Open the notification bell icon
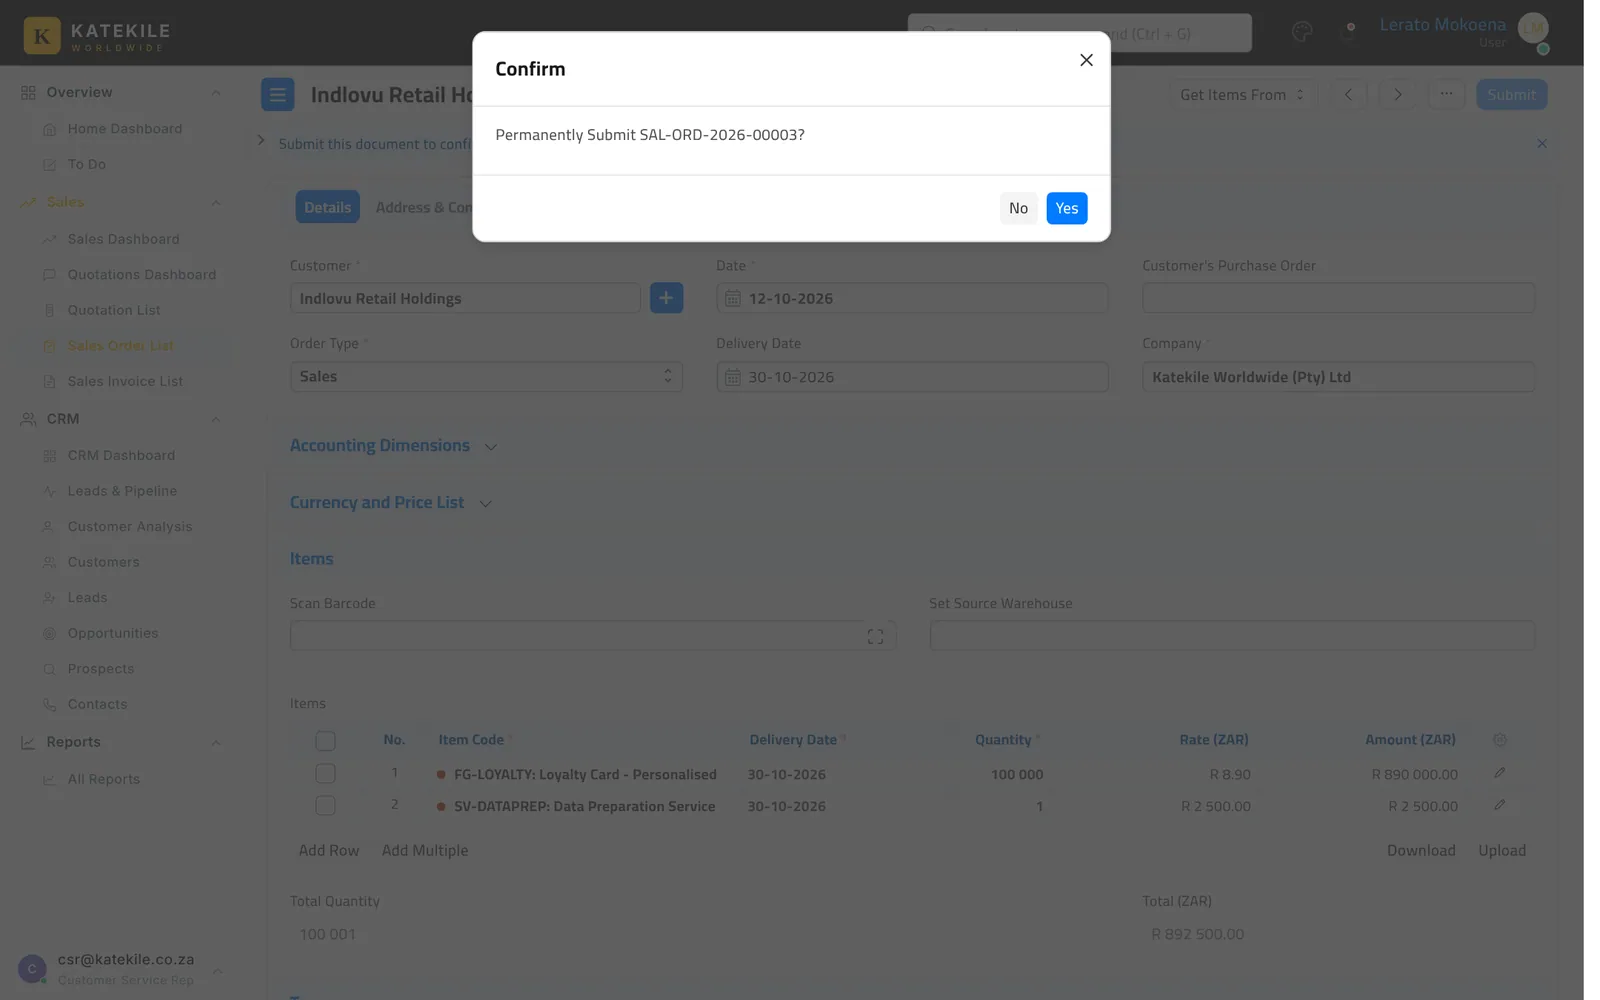Viewport: 1600px width, 1000px height. coord(1349,32)
